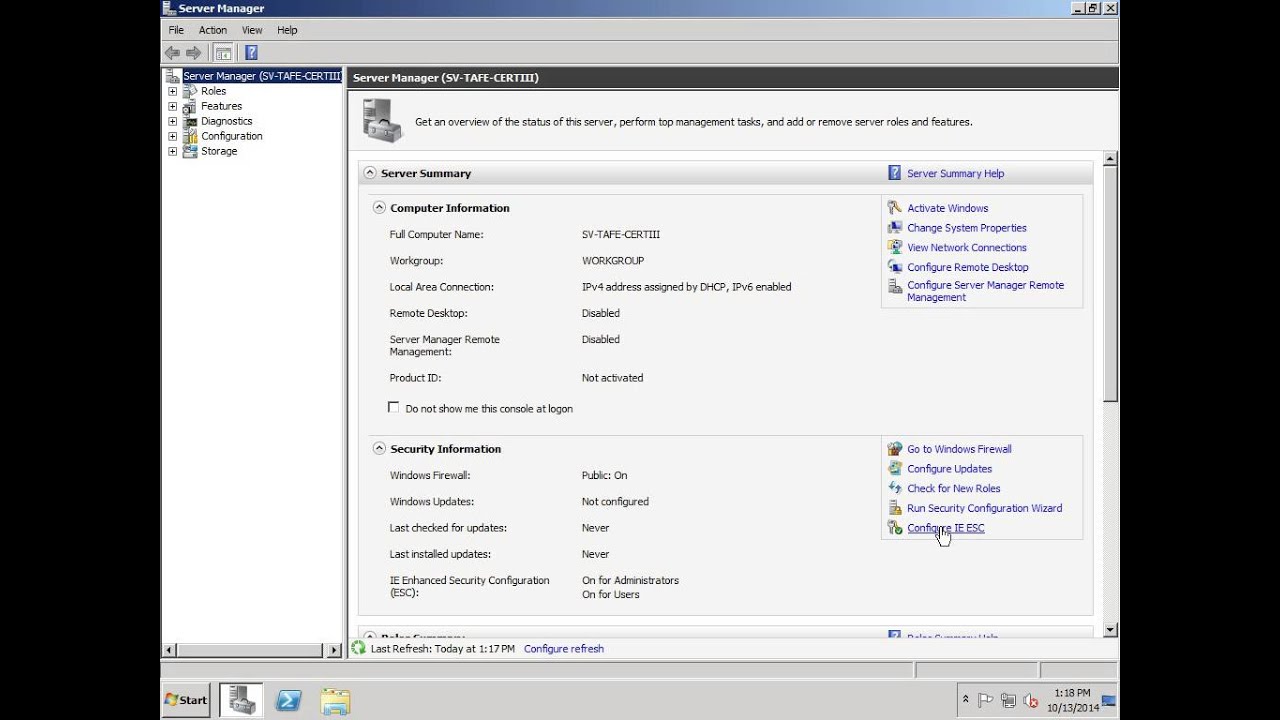Collapse the Security Information section
The height and width of the screenshot is (720, 1280).
[x=379, y=449]
